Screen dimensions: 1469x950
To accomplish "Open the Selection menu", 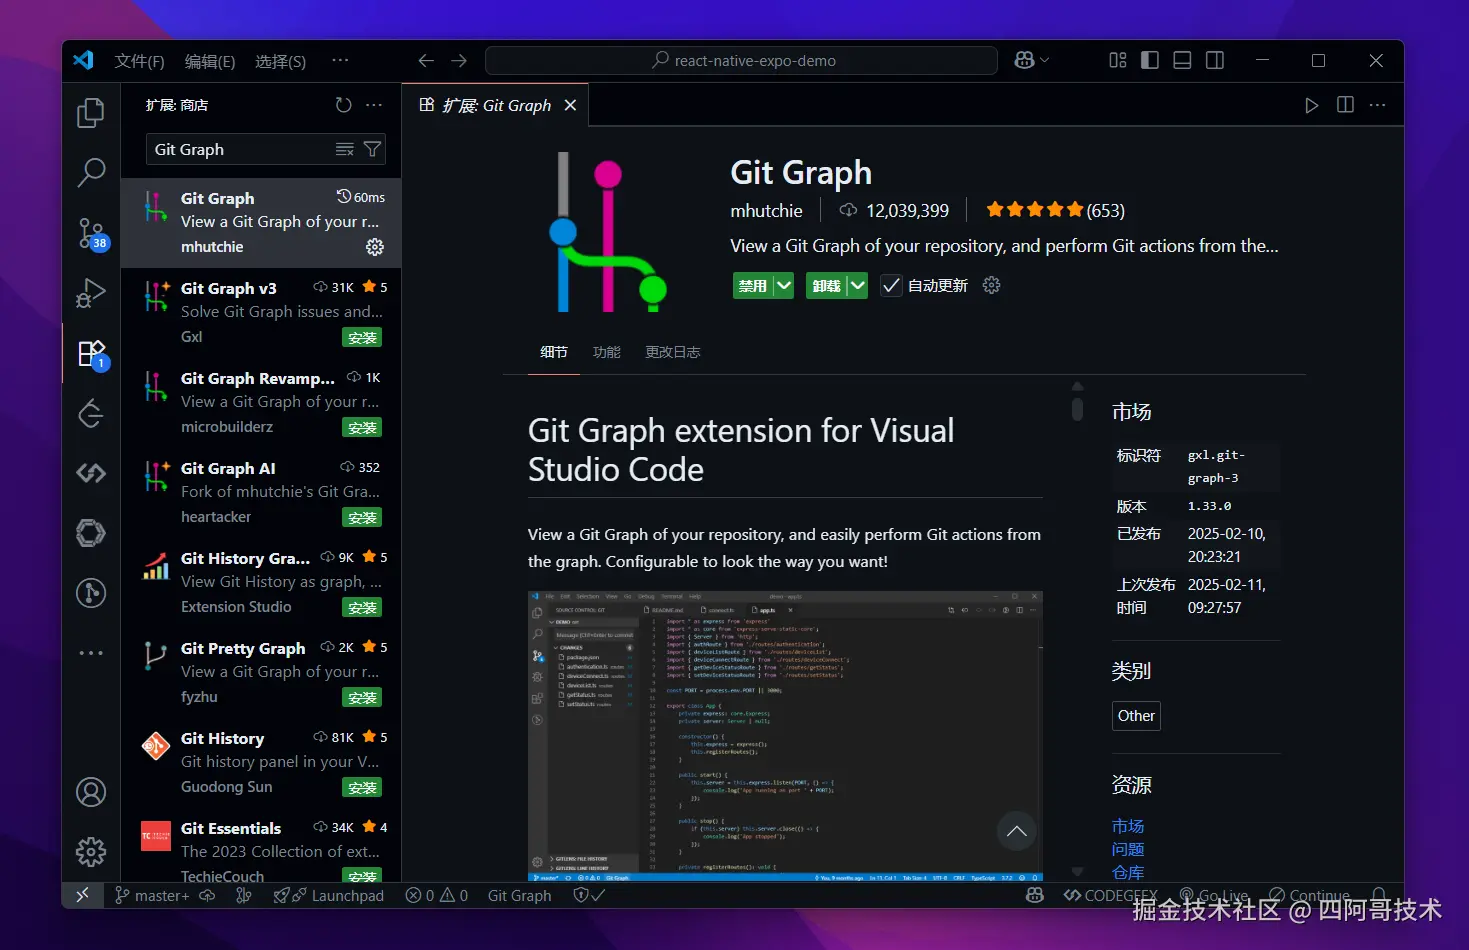I will tap(280, 61).
